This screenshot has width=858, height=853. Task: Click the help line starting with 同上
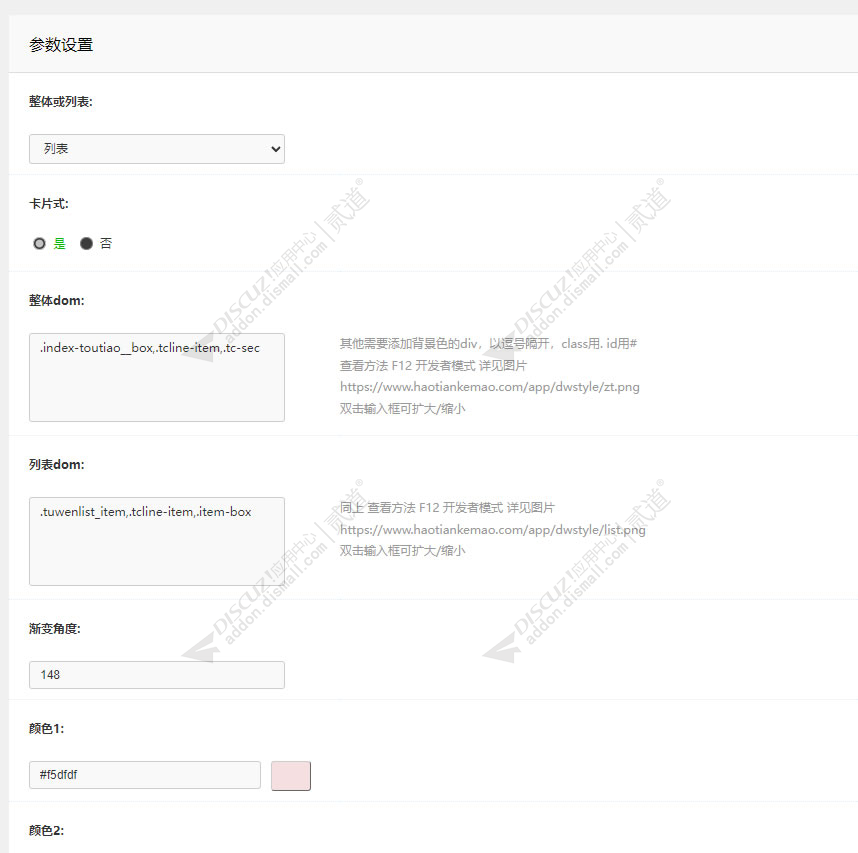[447, 508]
